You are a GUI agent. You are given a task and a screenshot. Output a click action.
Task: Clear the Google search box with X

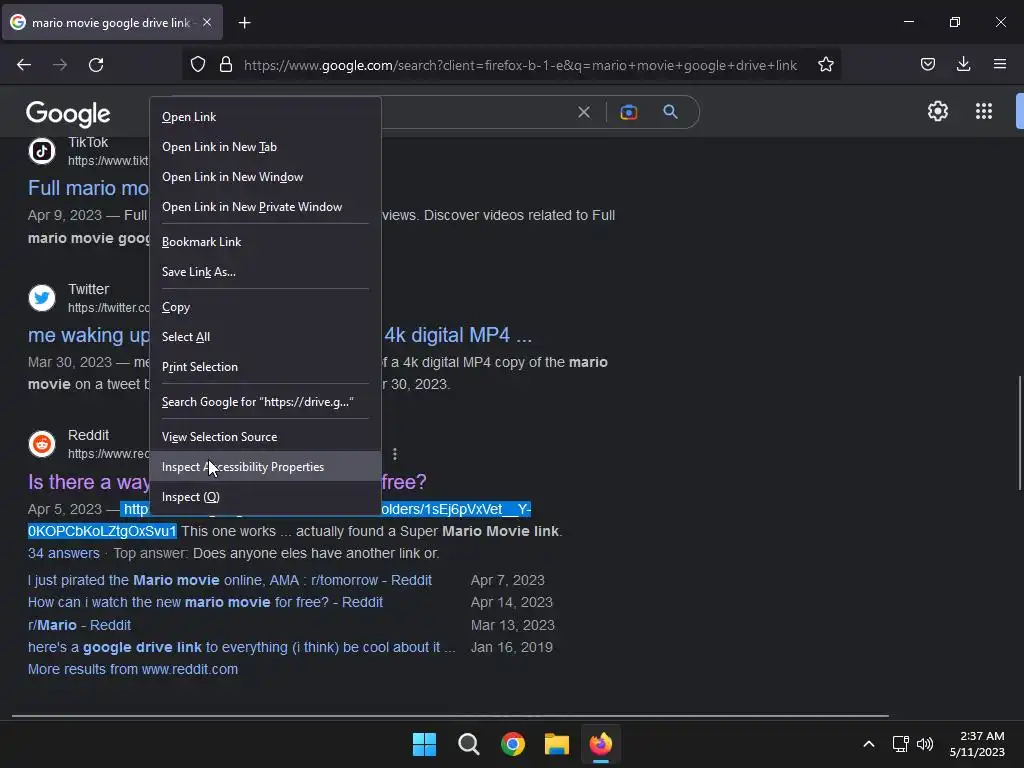click(584, 112)
